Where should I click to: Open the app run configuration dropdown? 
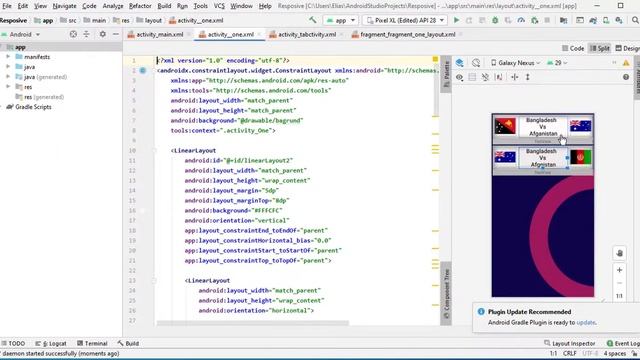(341, 20)
